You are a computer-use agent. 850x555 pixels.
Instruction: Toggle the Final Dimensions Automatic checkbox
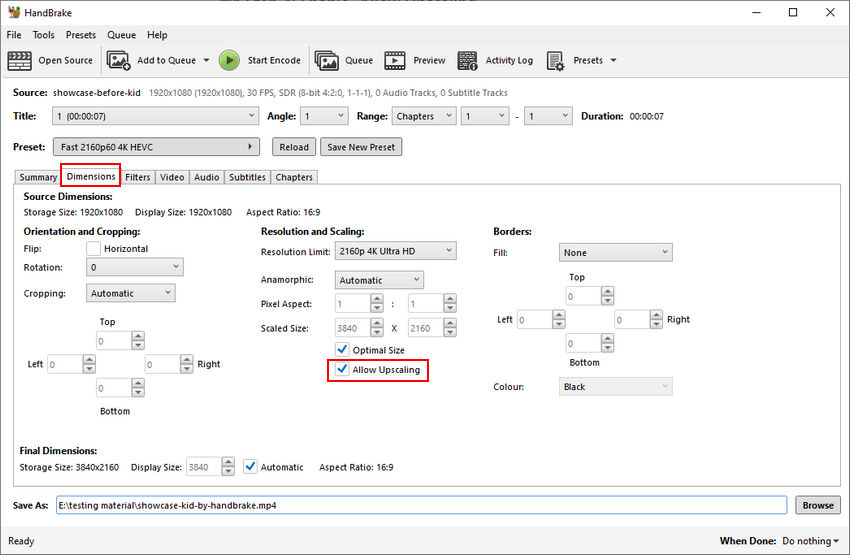coord(250,466)
